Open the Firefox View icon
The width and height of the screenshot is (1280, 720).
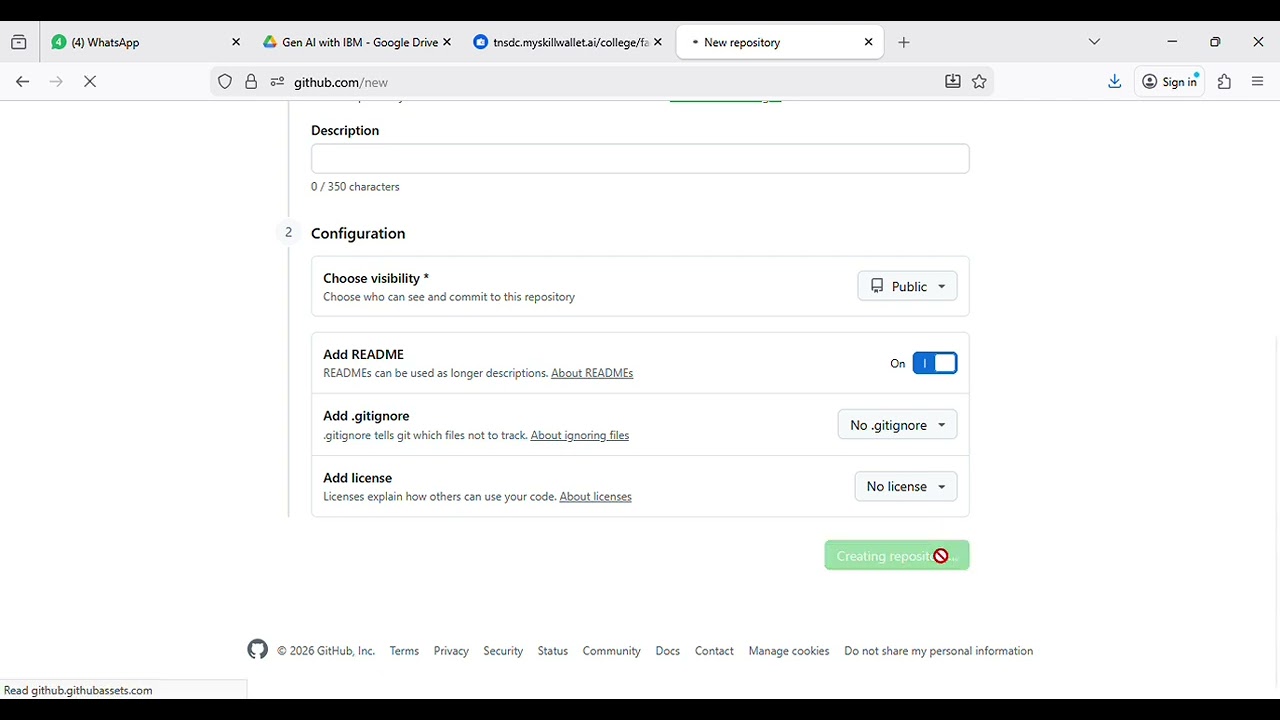19,42
